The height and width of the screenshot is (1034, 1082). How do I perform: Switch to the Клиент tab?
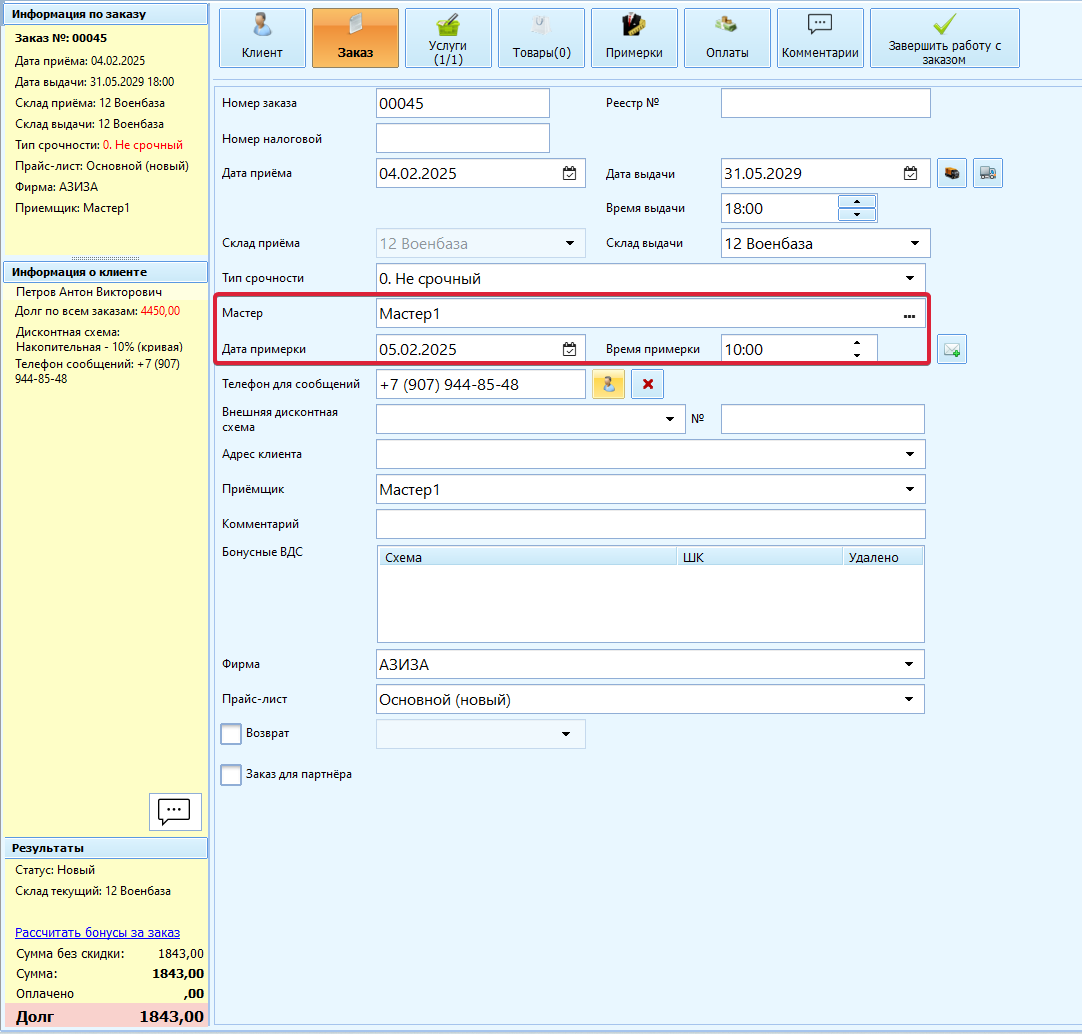262,38
